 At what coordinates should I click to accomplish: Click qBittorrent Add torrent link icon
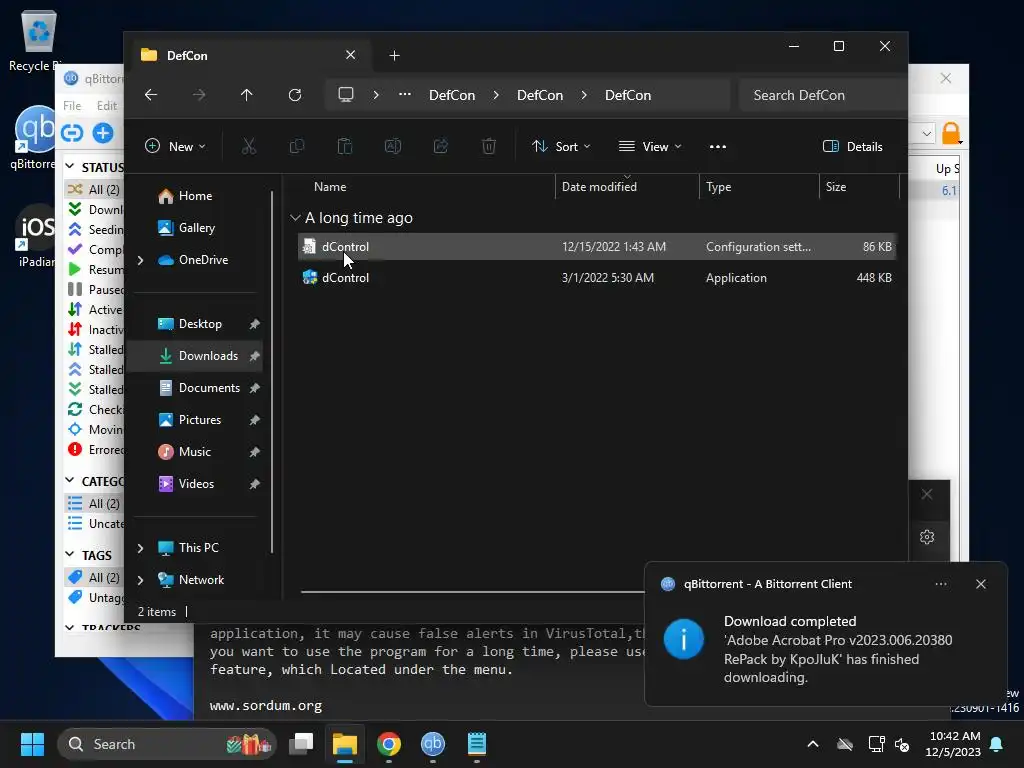(72, 133)
